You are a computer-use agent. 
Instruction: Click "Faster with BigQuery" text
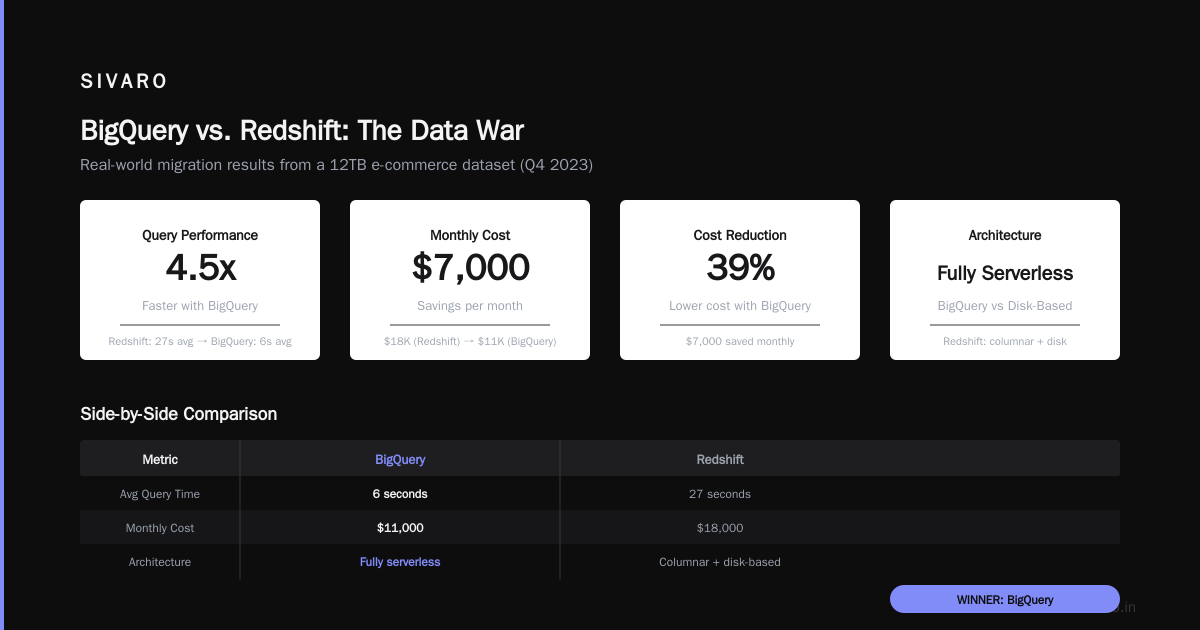click(200, 305)
